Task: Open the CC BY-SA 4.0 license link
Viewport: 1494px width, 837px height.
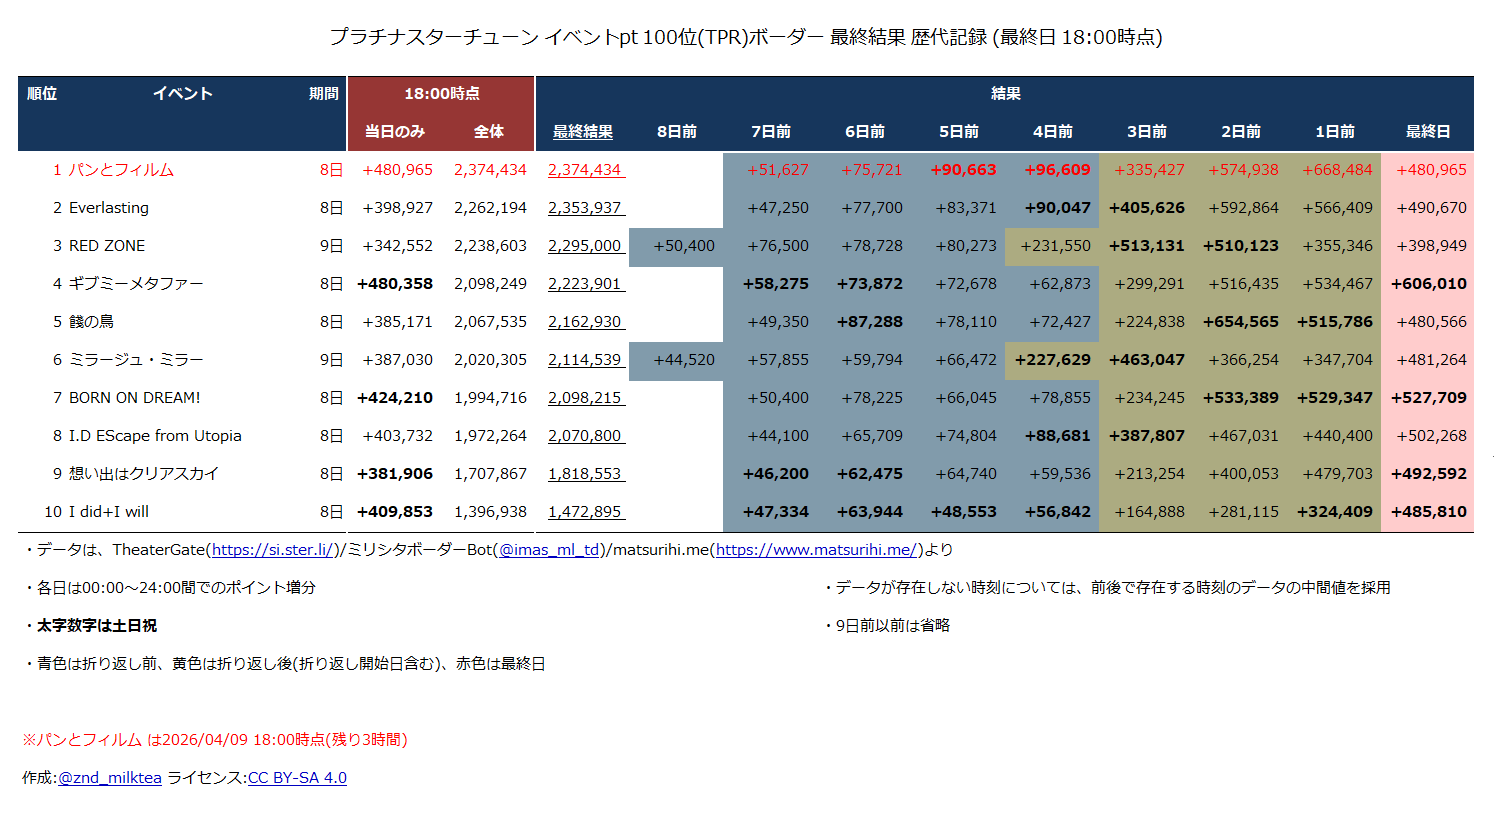Action: click(x=297, y=778)
